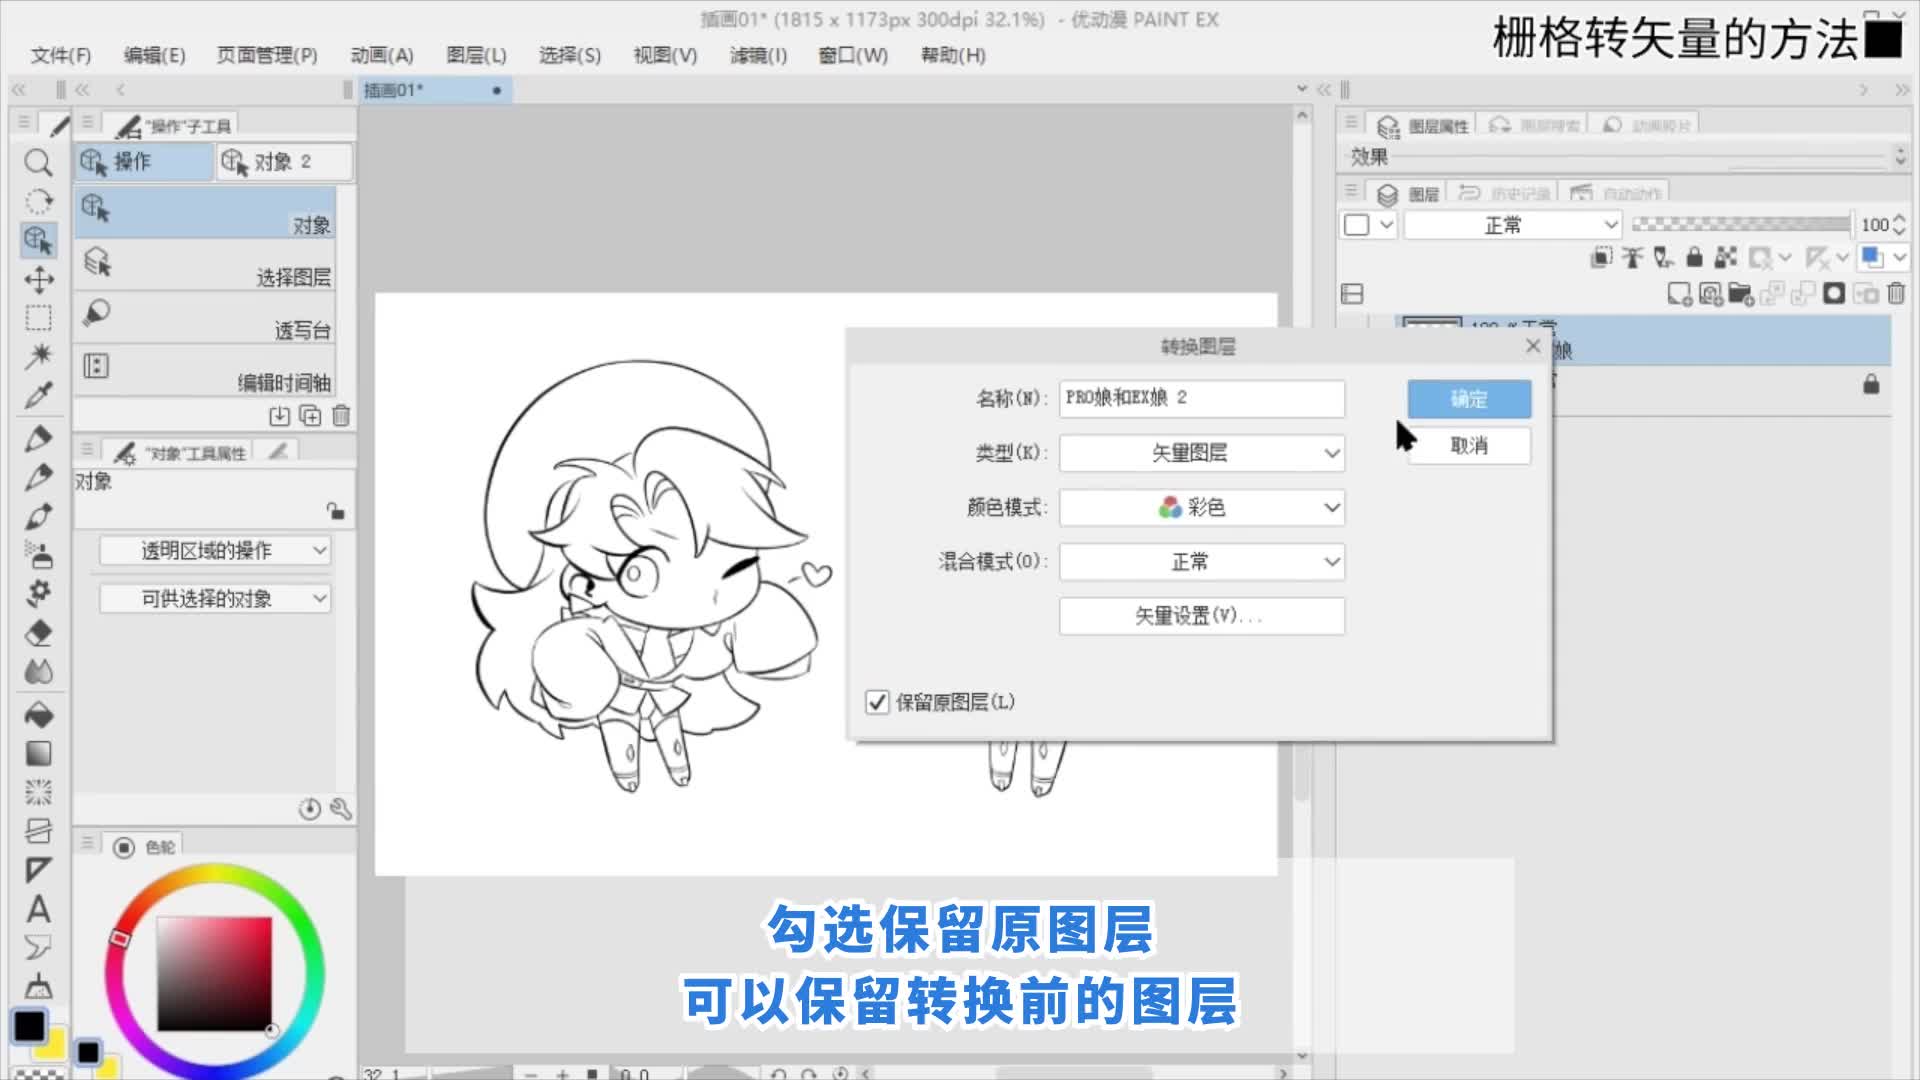Toggle the Lock layer icon

point(1694,258)
